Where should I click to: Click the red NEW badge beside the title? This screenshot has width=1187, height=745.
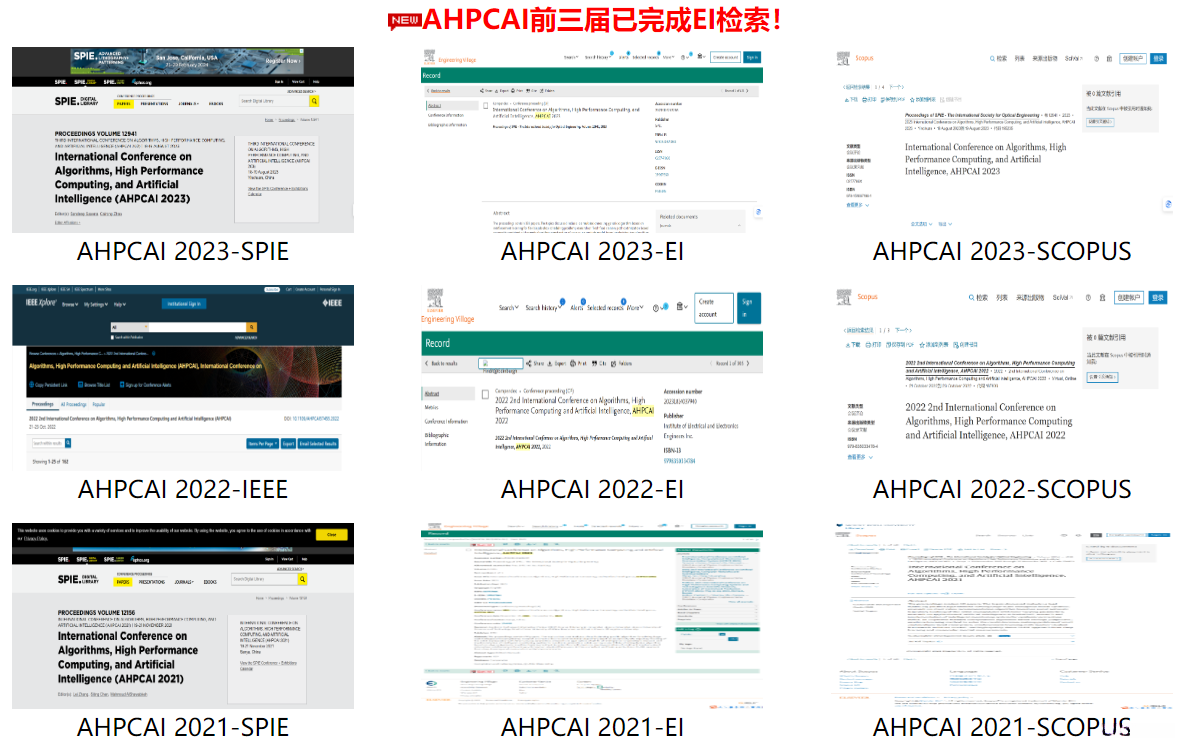(x=404, y=20)
